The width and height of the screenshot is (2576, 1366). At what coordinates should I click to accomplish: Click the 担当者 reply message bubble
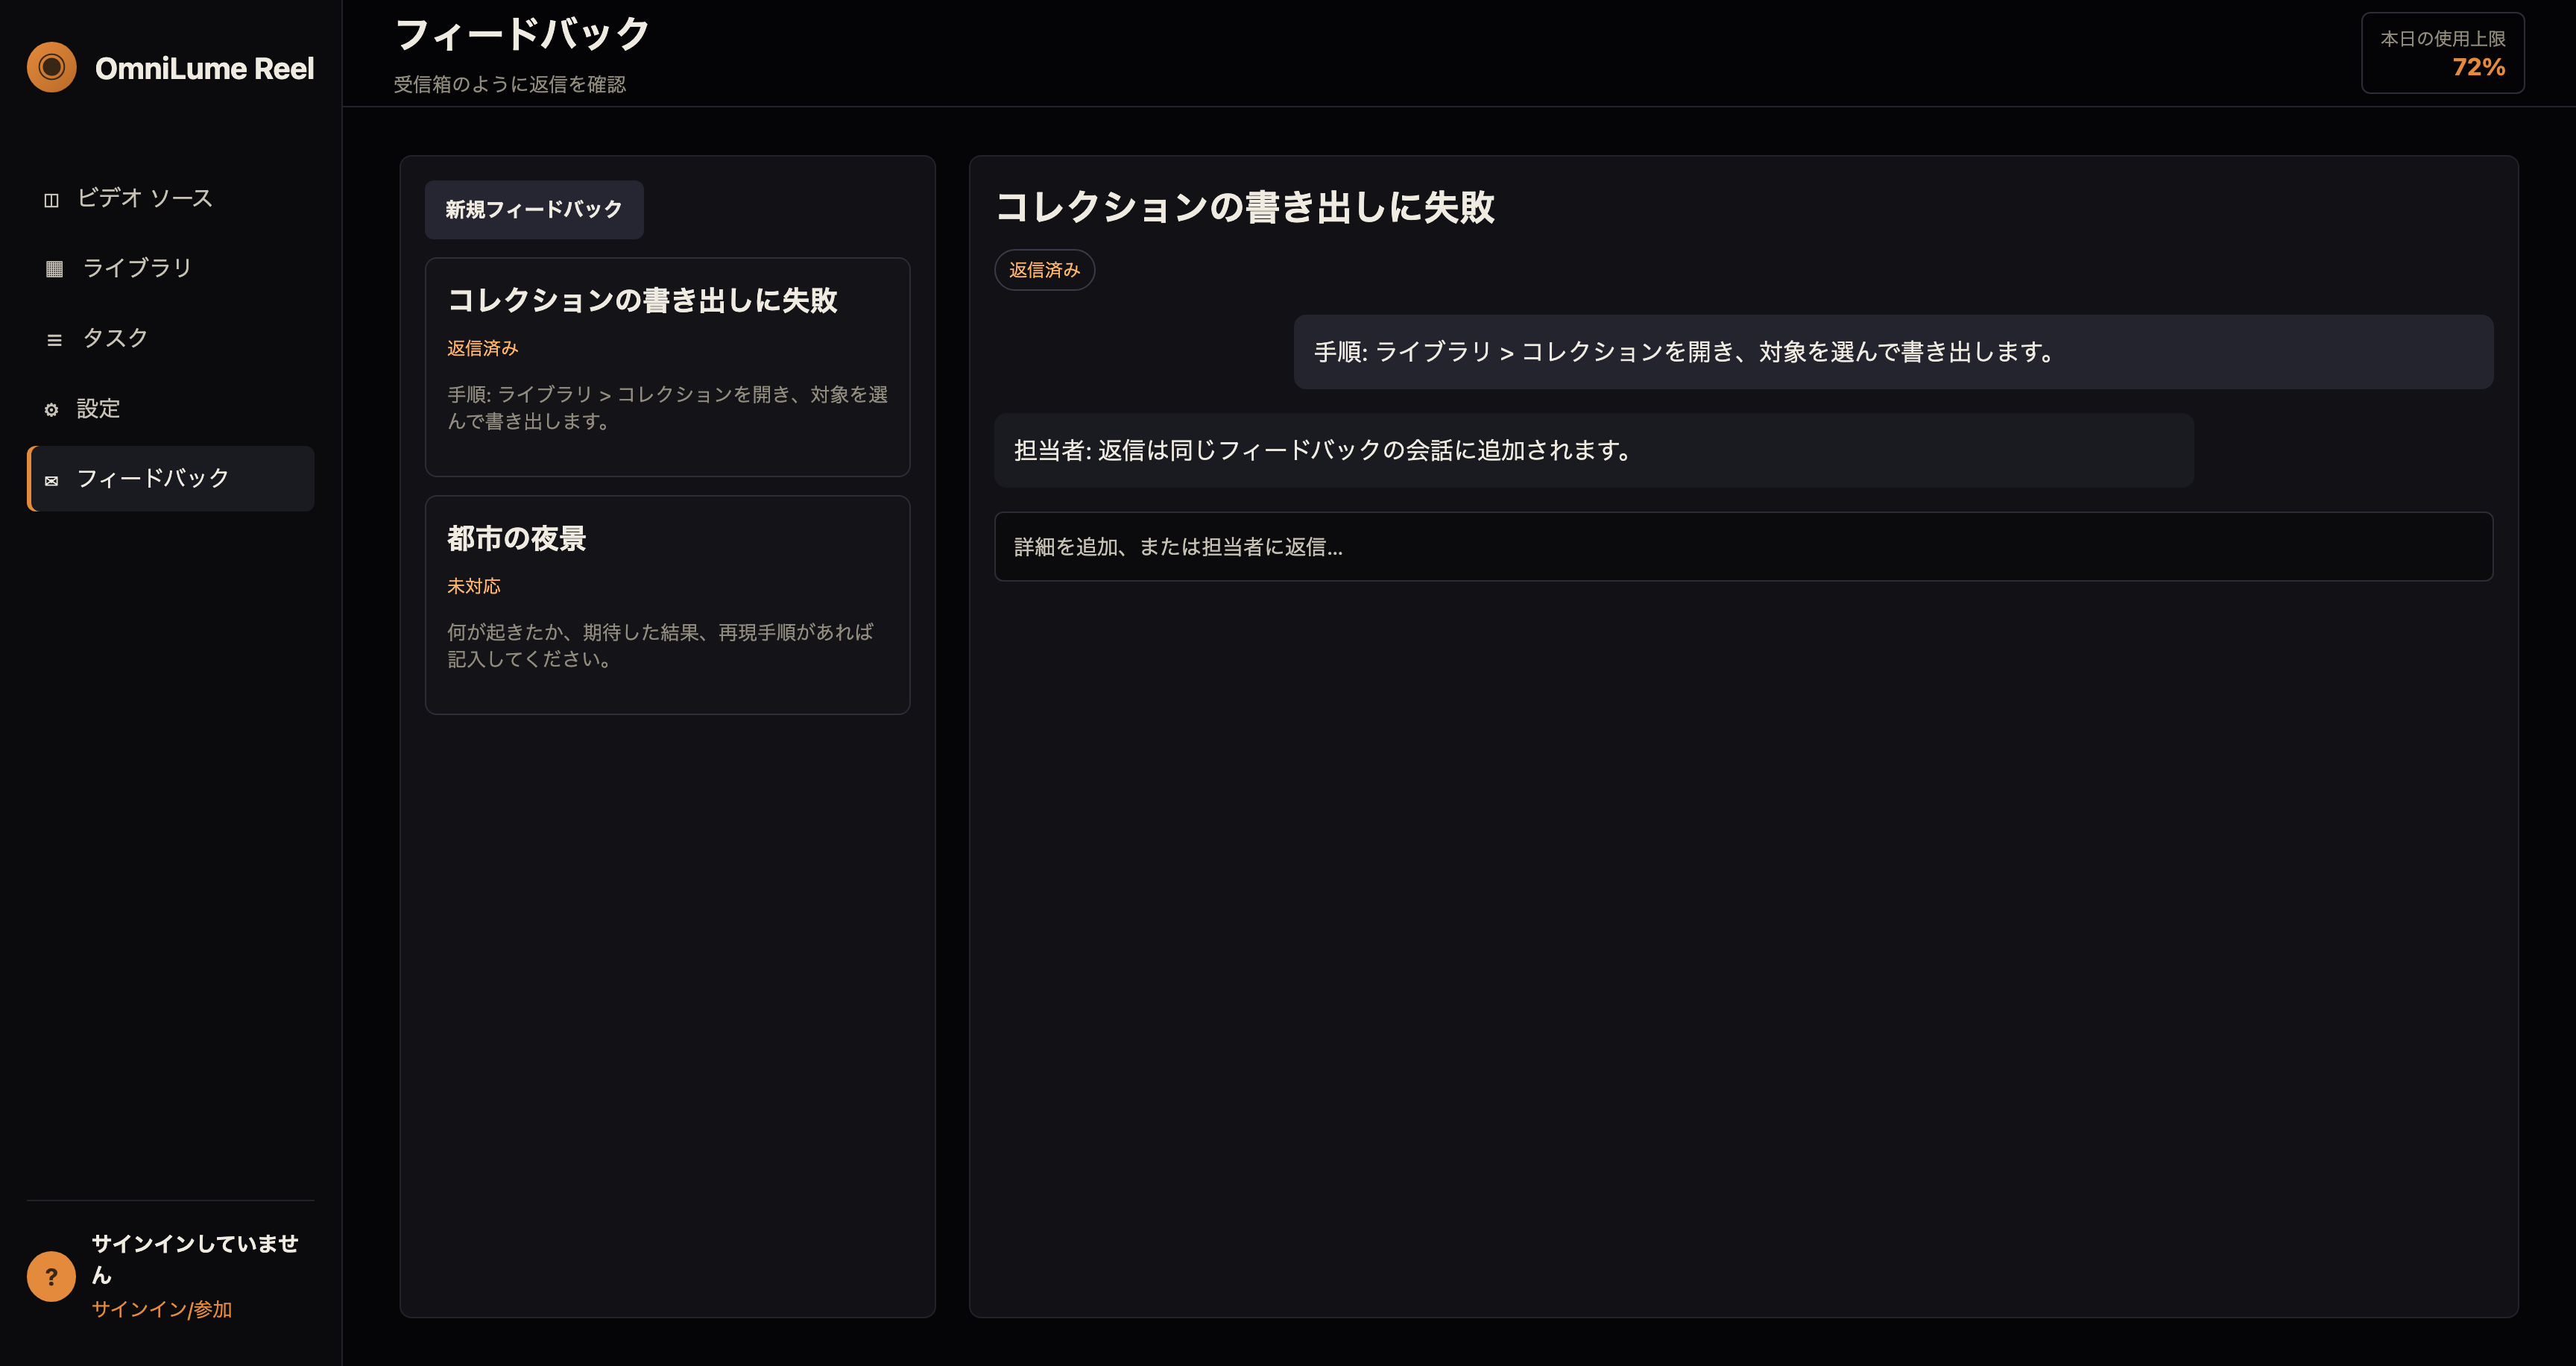click(x=1593, y=451)
